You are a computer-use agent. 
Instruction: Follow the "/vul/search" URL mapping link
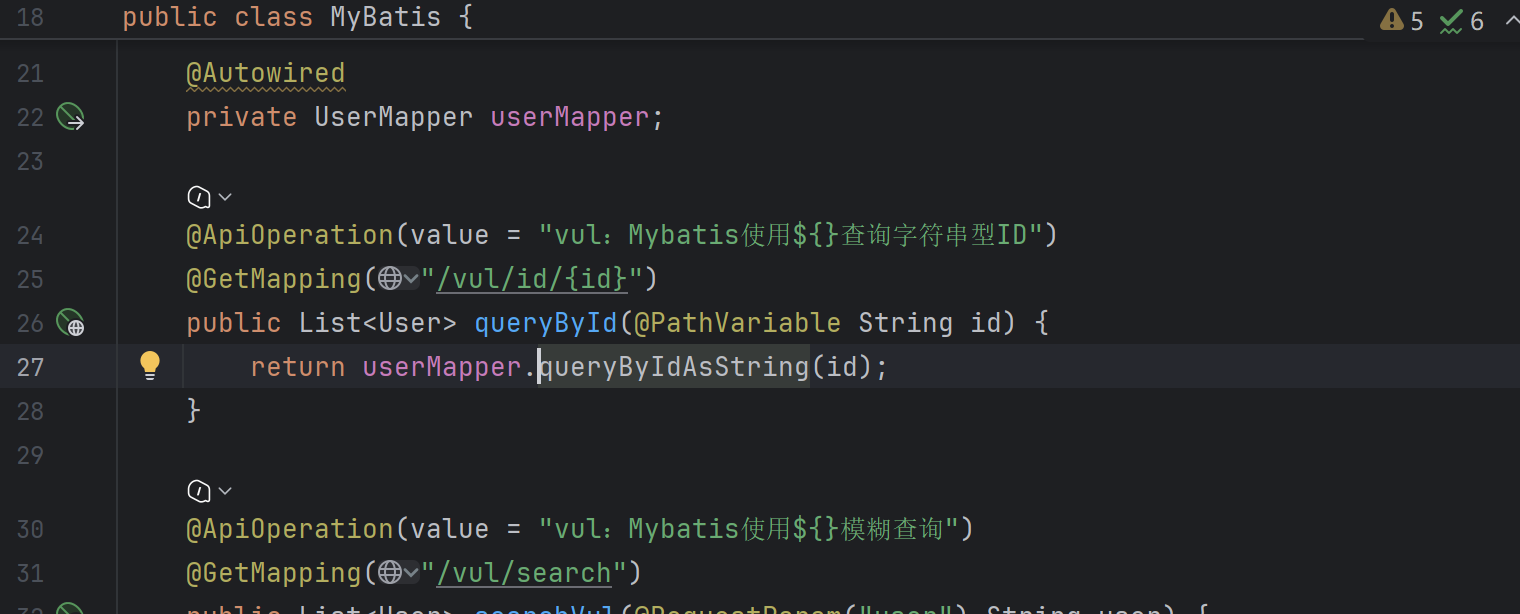point(523,573)
